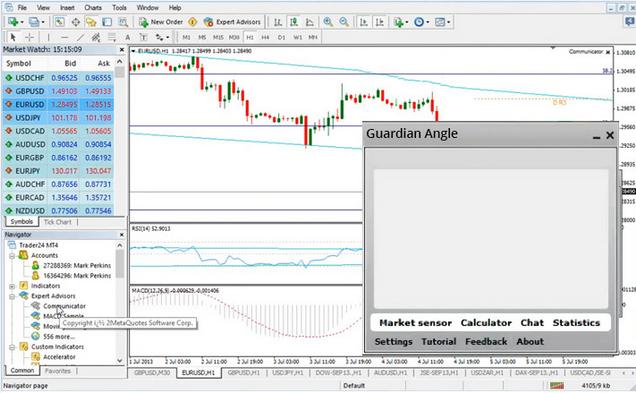
Task: Select the Trendline drawing tool
Action: pyautogui.click(x=80, y=37)
